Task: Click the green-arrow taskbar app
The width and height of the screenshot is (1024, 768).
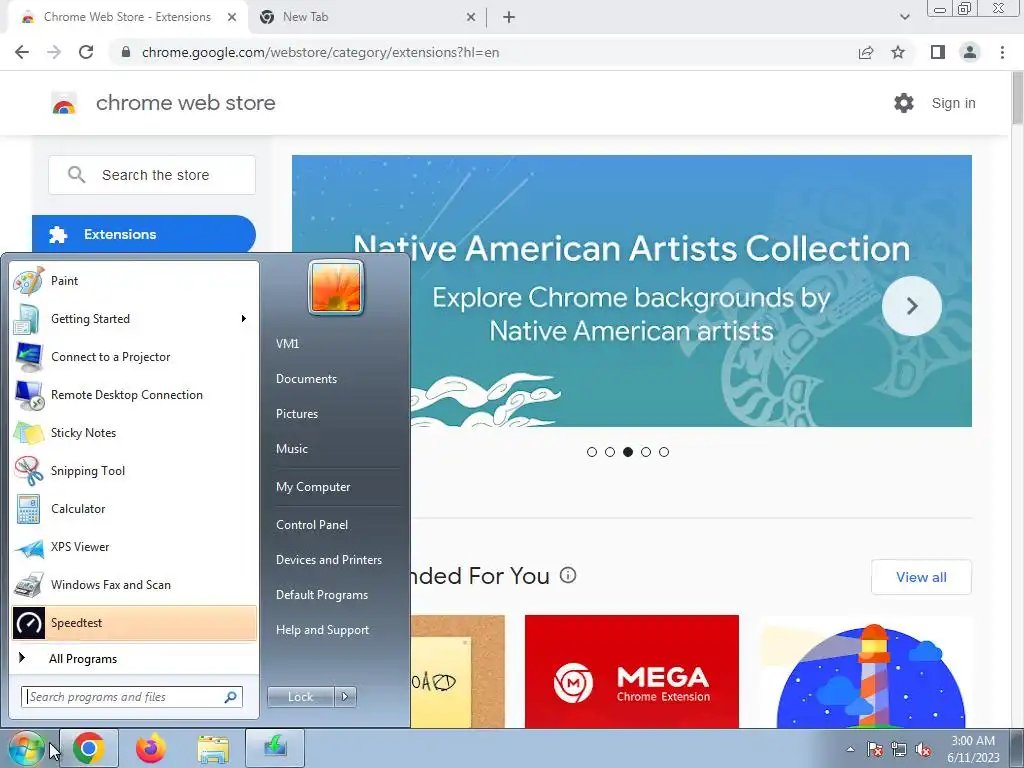Action: point(275,748)
